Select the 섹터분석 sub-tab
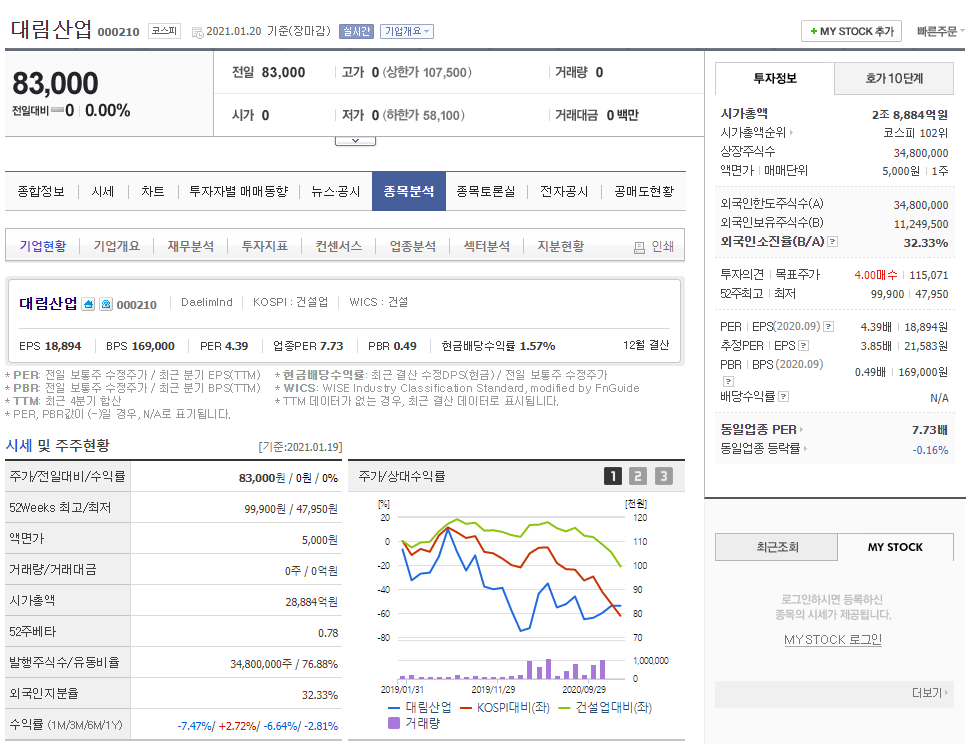970x744 pixels. point(487,246)
